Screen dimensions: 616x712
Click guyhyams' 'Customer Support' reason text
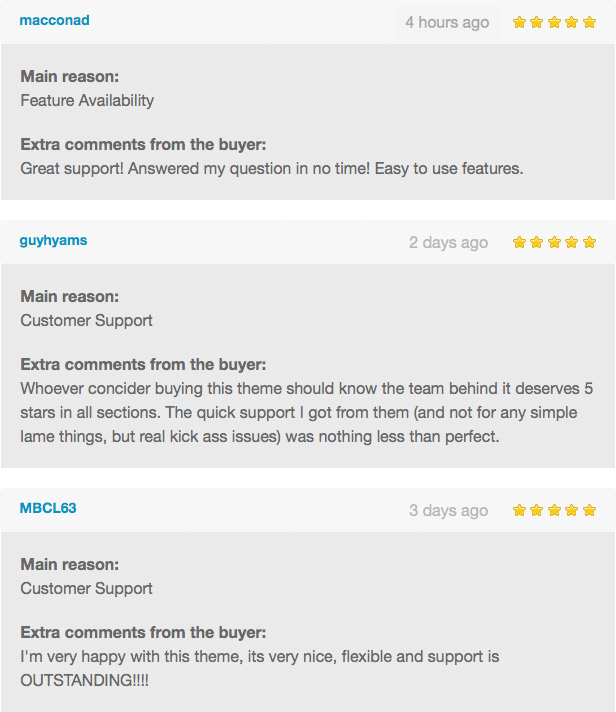coord(86,321)
